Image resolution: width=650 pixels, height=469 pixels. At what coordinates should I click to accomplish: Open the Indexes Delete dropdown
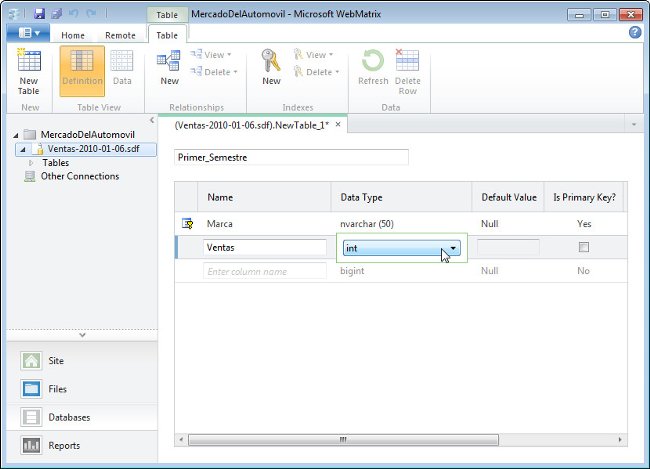click(317, 72)
